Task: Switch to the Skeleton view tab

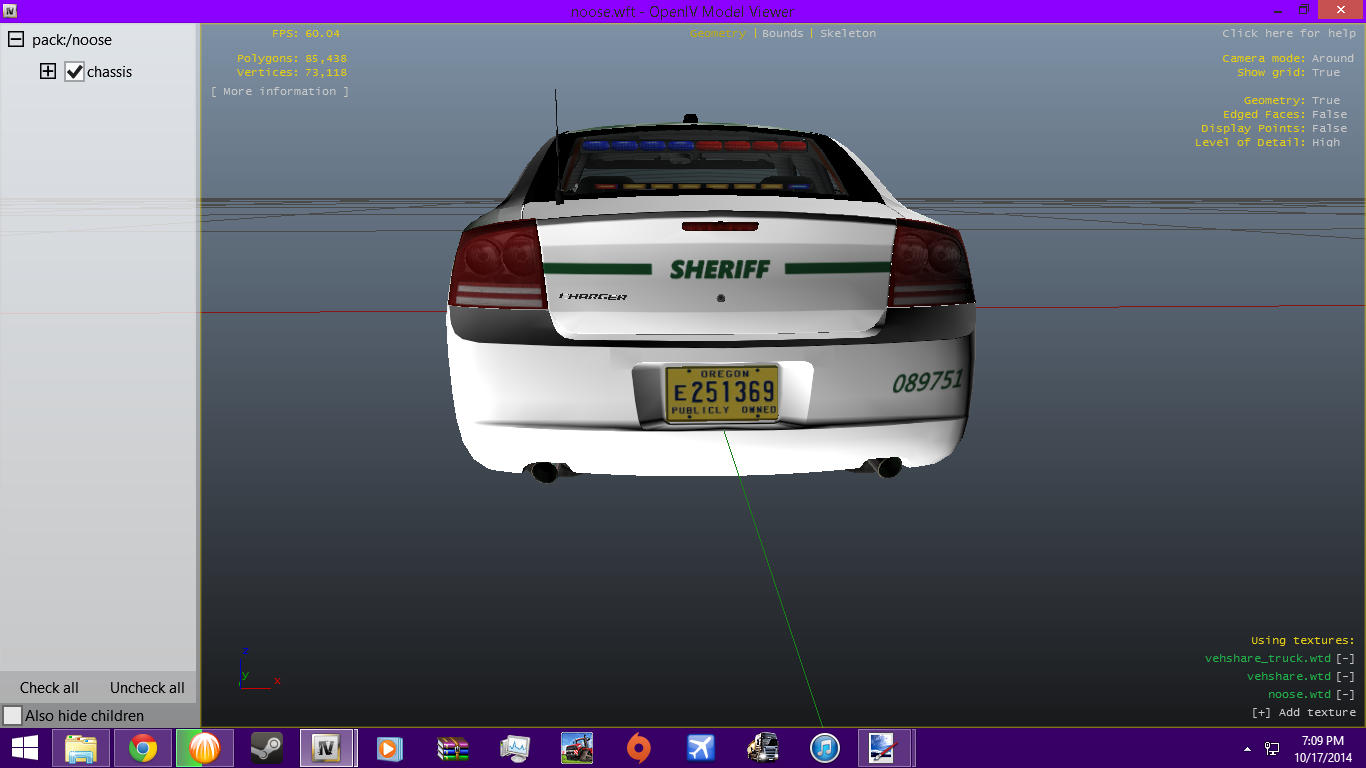Action: (x=848, y=34)
